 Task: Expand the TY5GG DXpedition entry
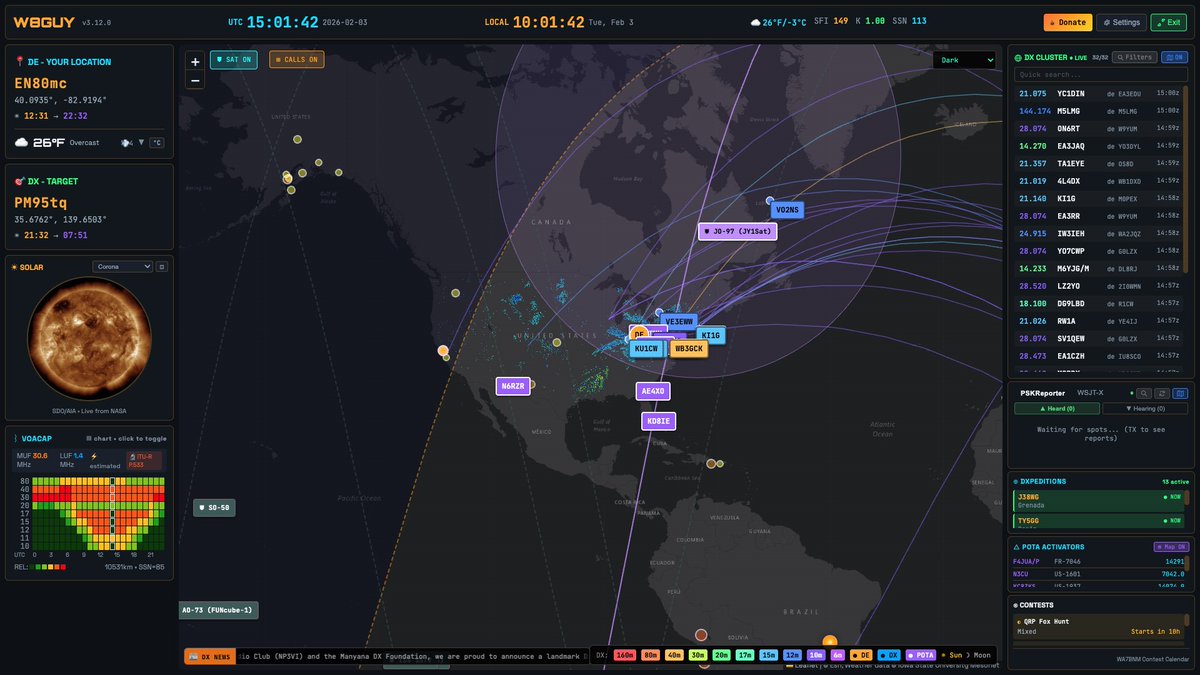pos(1100,522)
